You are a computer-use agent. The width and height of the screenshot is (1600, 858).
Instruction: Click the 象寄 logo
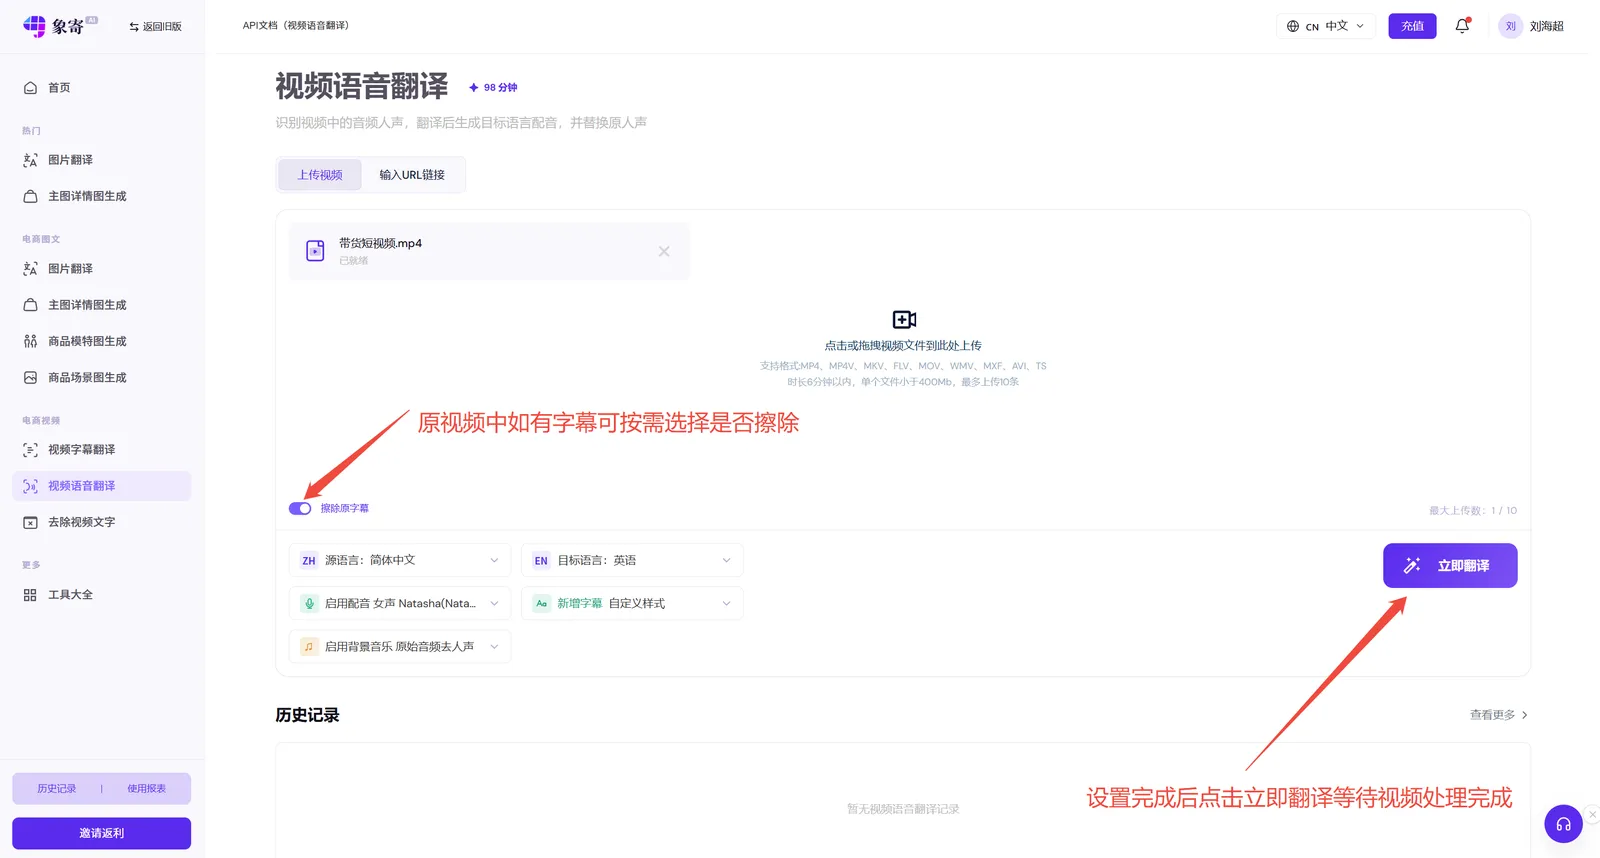point(60,26)
